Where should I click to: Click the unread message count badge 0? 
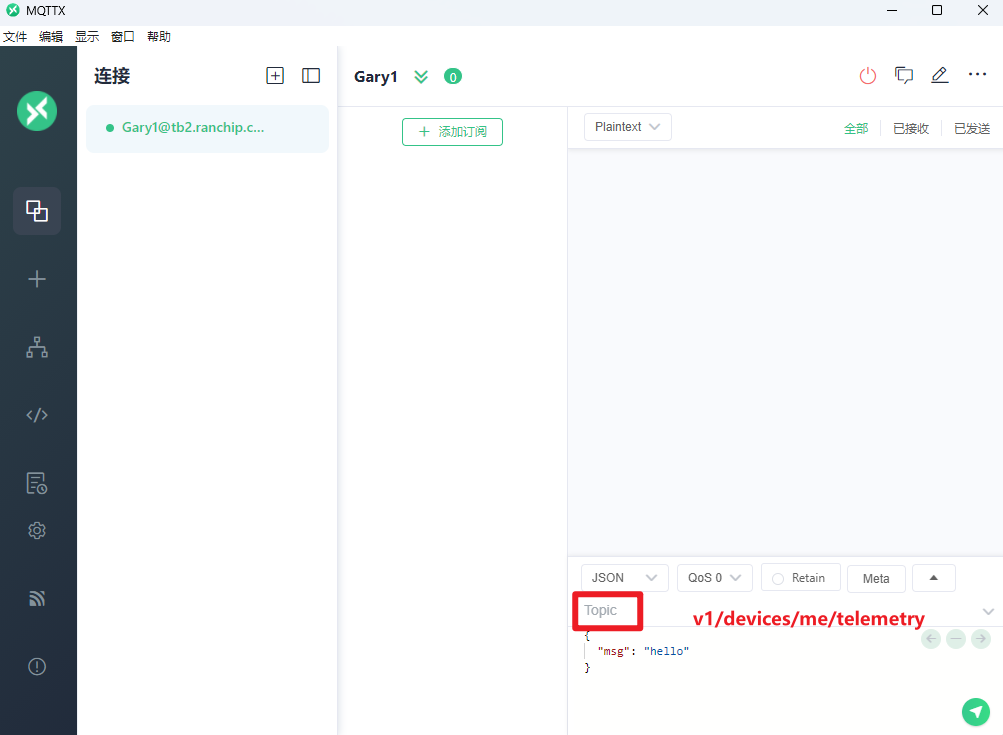click(x=453, y=77)
